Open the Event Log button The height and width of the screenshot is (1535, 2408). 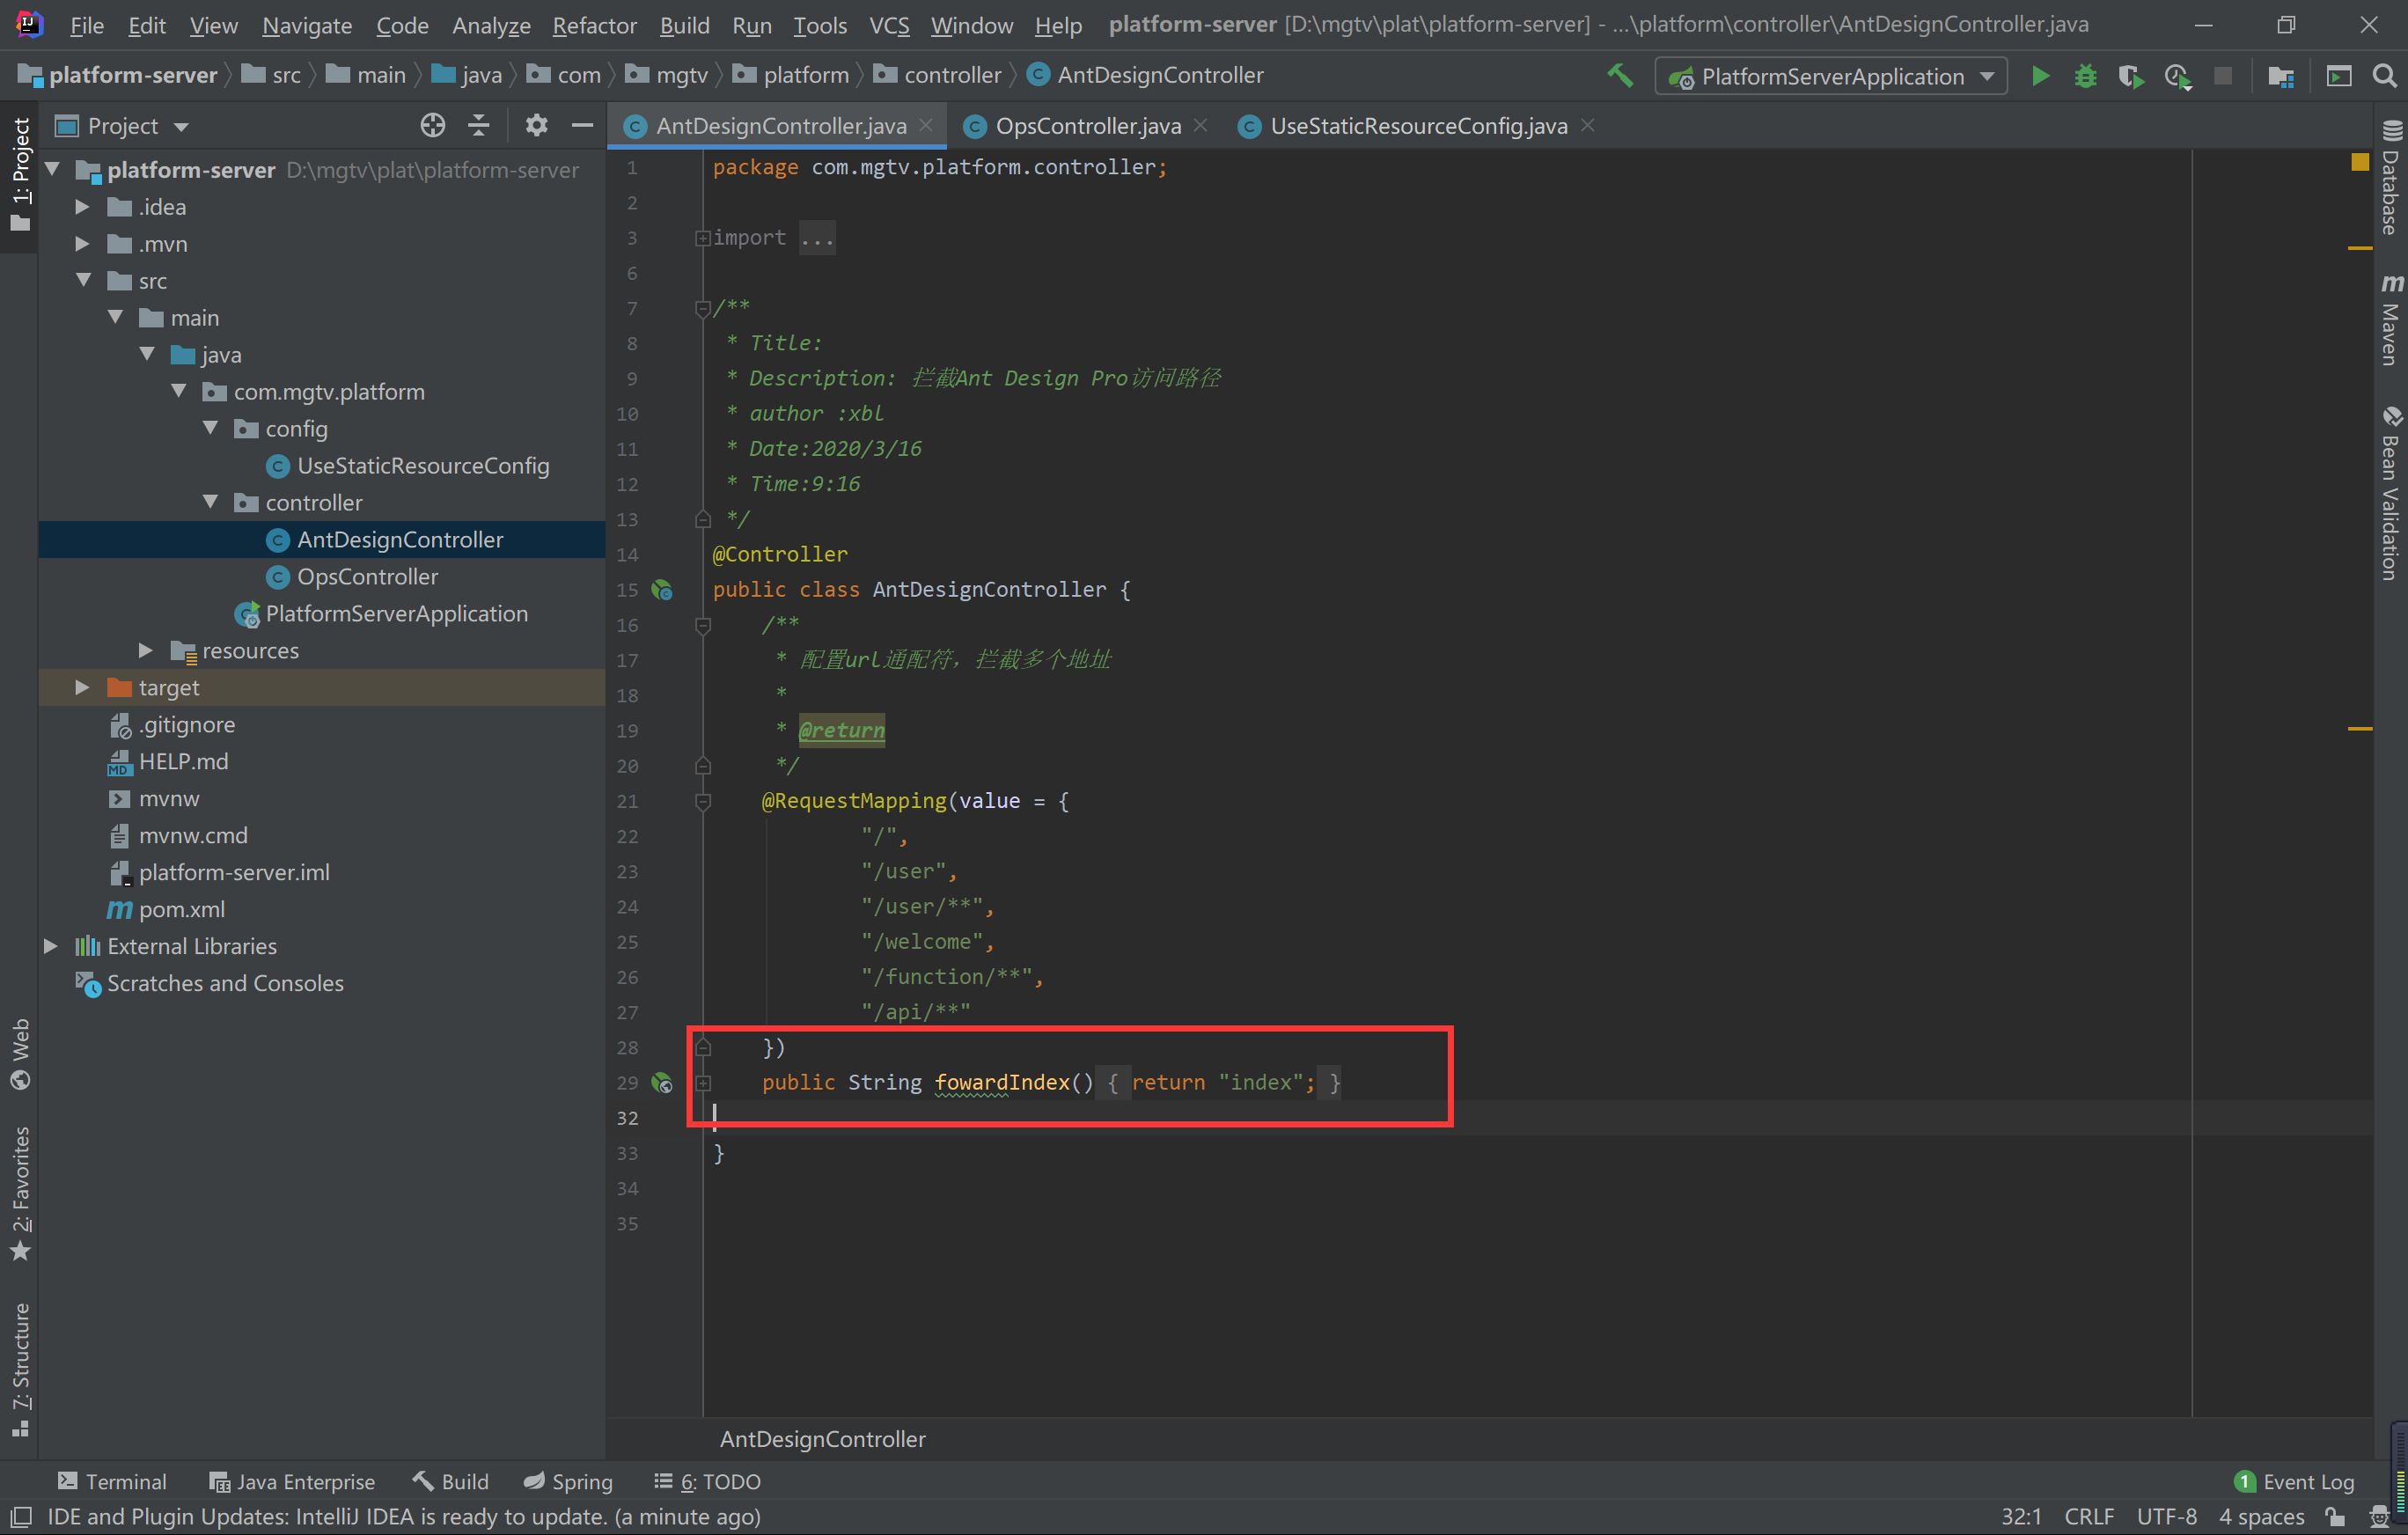(x=2294, y=1481)
